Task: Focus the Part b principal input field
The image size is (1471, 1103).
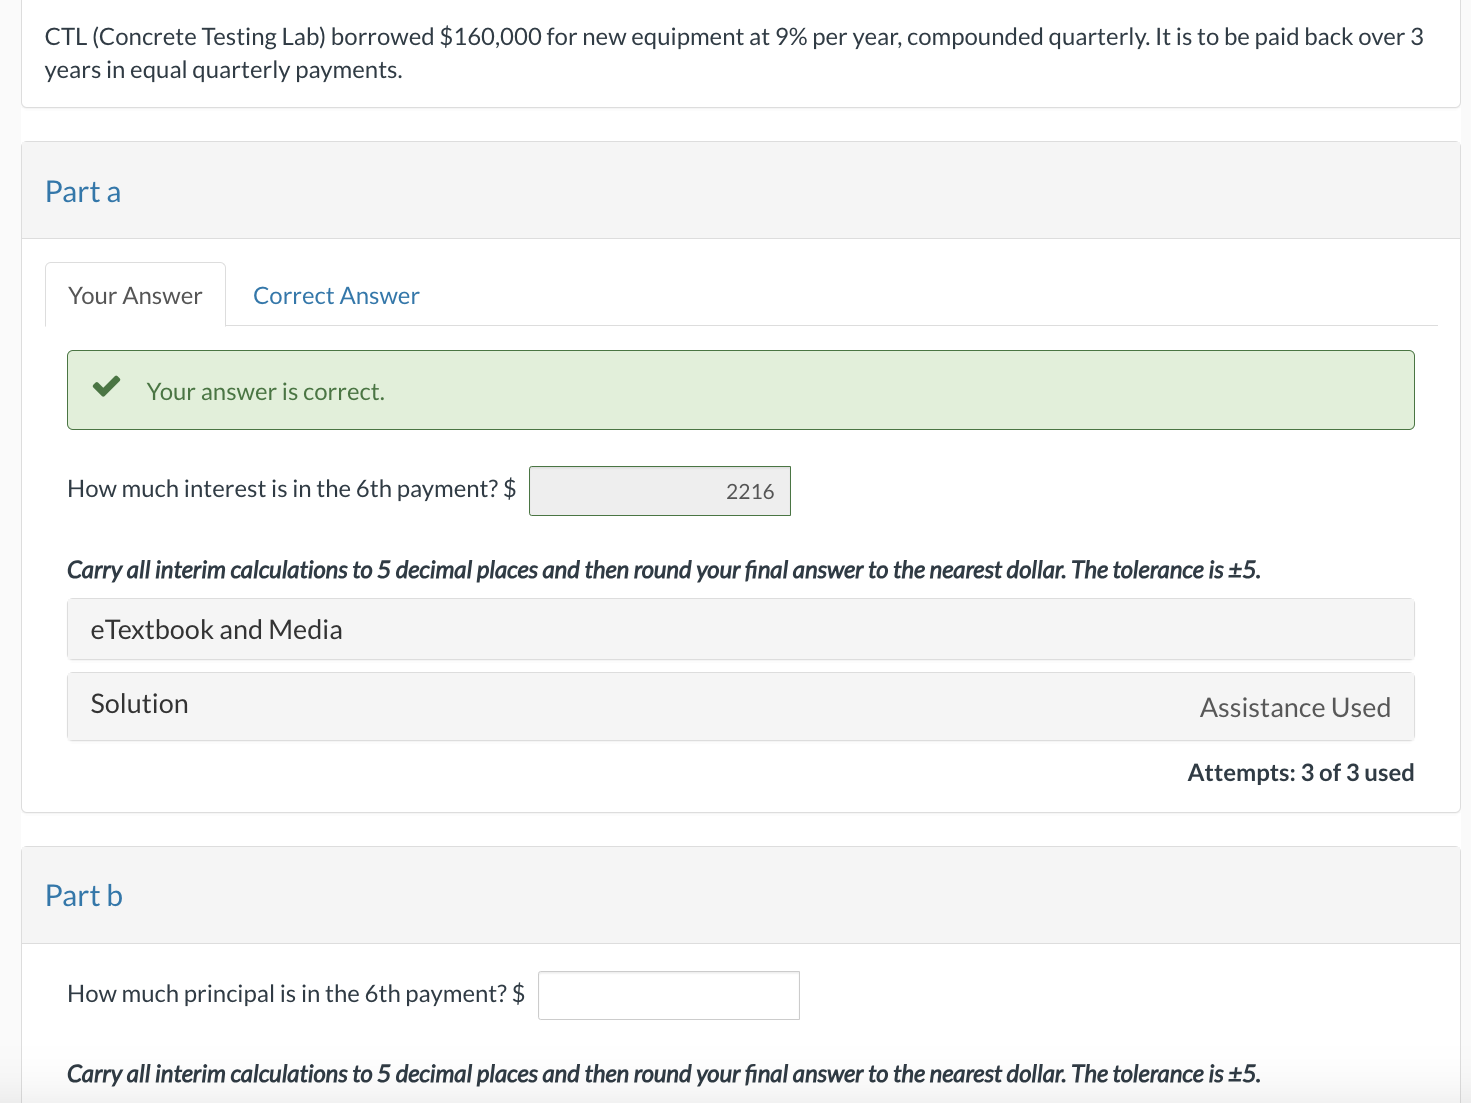Action: point(668,996)
